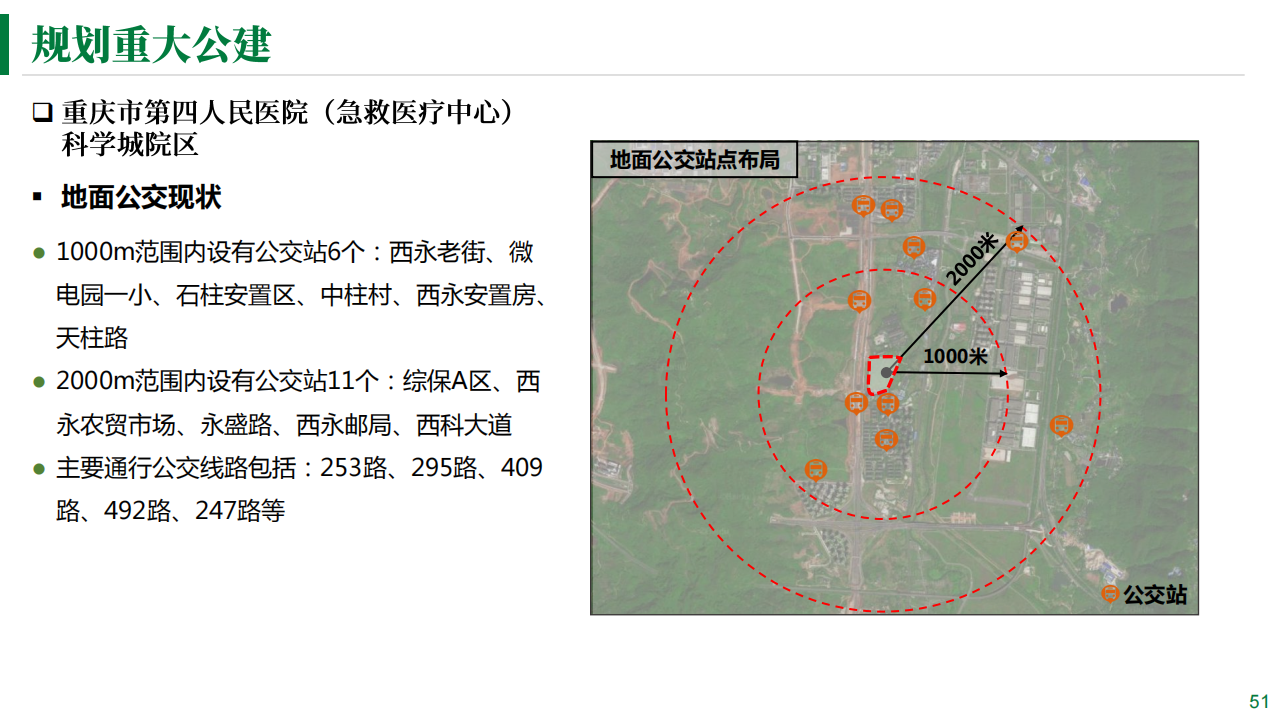The height and width of the screenshot is (720, 1280).
Task: Select the station name 综保A区
Action: [448, 381]
